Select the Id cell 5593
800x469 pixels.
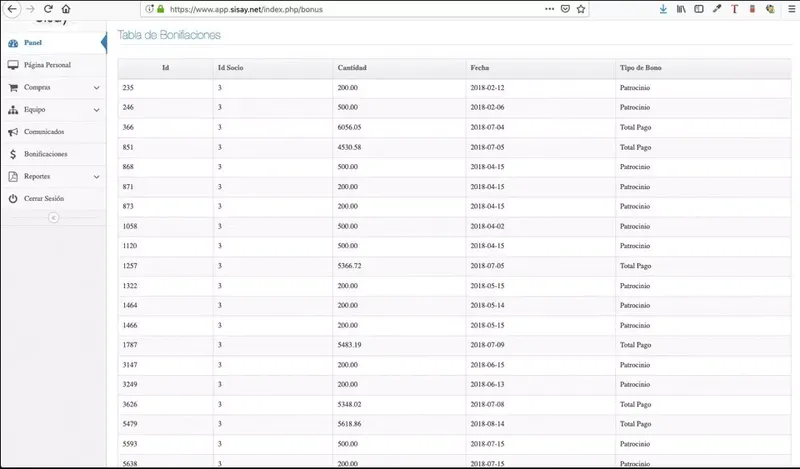(x=130, y=443)
